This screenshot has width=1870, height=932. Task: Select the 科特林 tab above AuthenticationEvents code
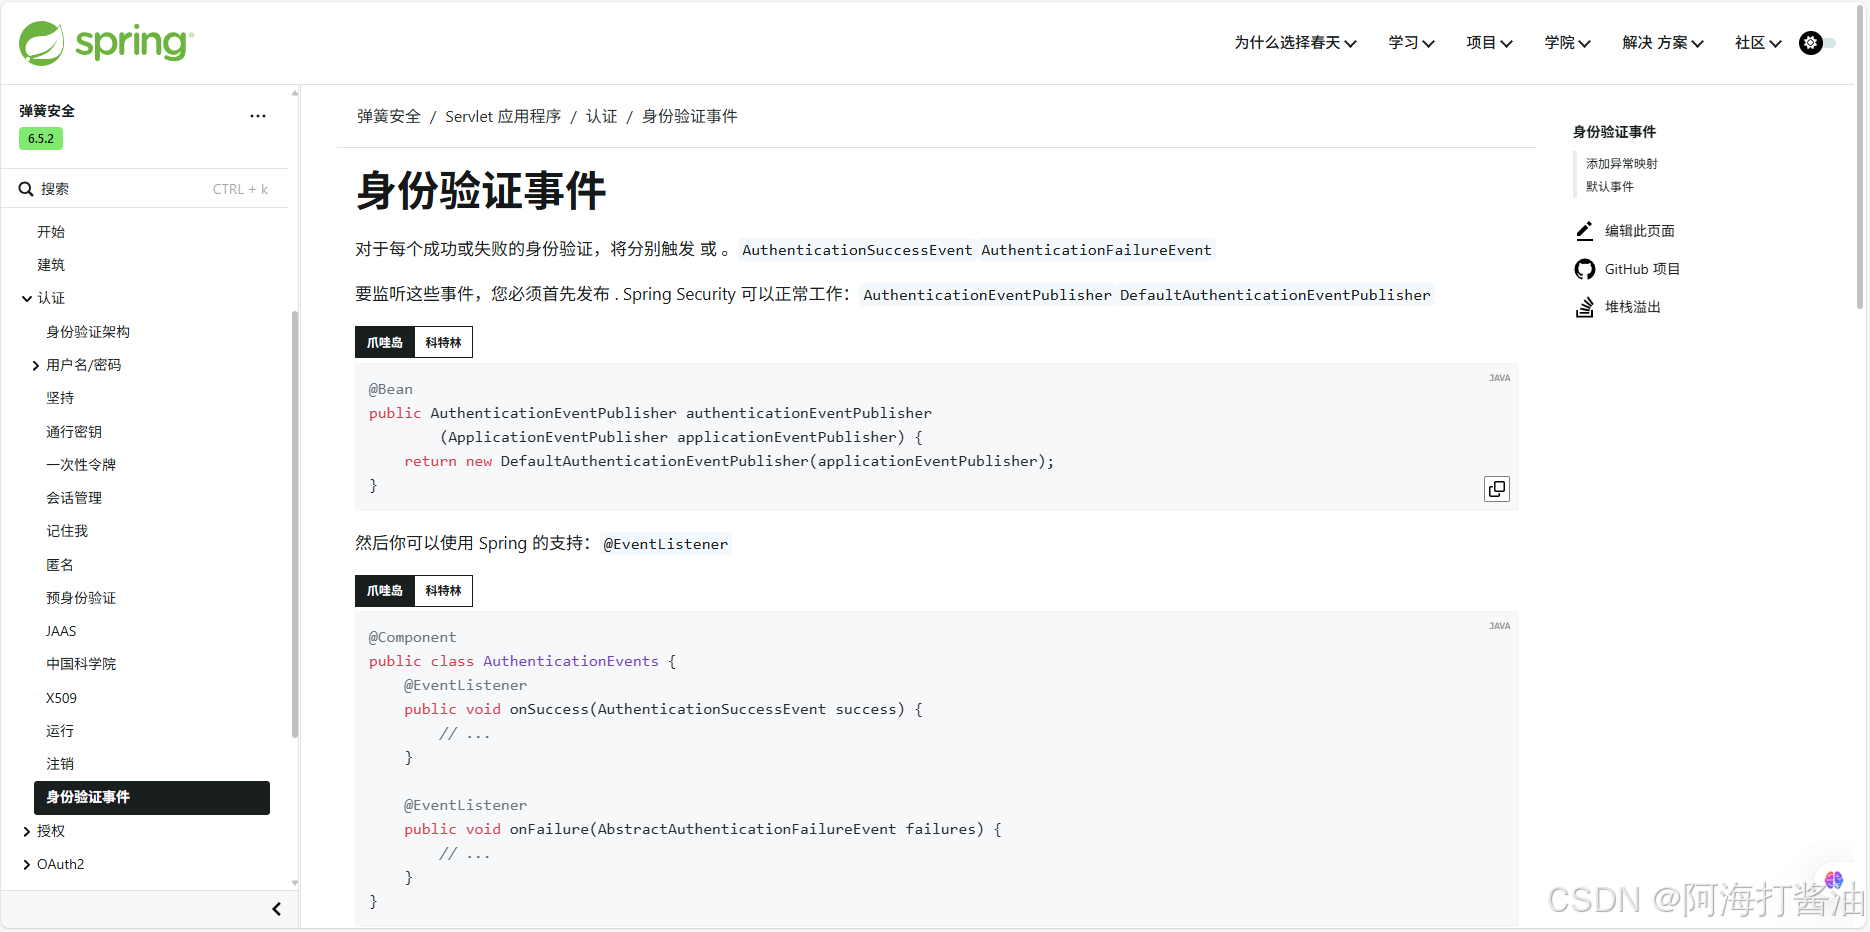tap(443, 591)
